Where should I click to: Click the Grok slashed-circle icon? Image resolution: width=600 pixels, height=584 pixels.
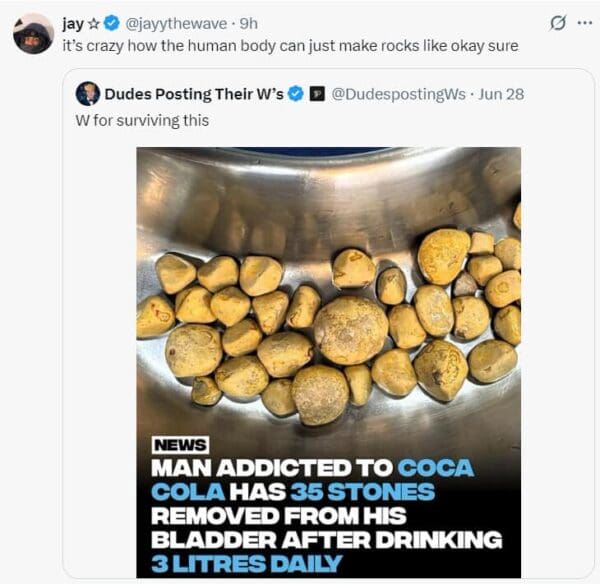click(x=559, y=23)
